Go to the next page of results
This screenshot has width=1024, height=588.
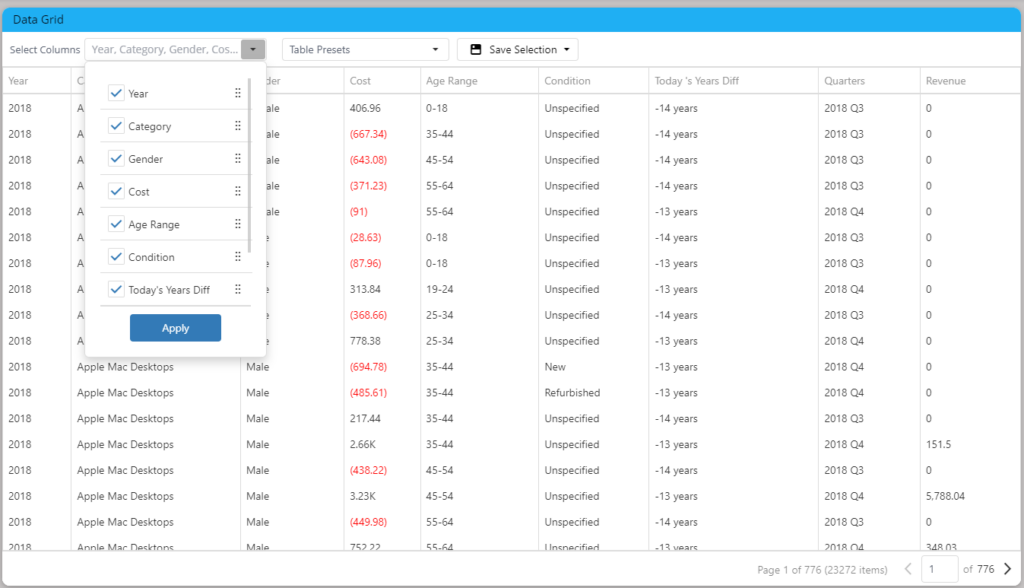tap(1009, 567)
